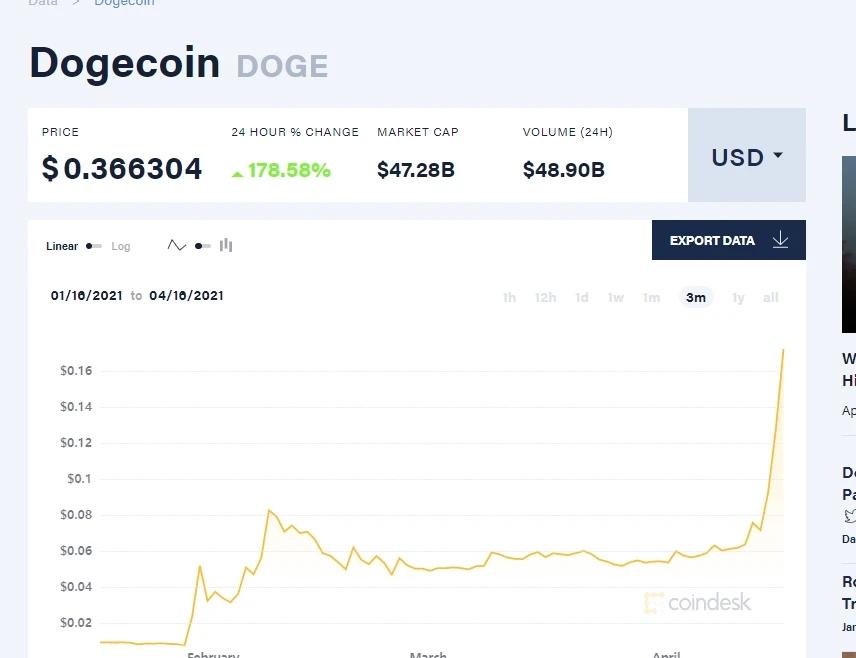The image size is (856, 658).
Task: Click the green 24-hour change arrow
Action: click(237, 174)
